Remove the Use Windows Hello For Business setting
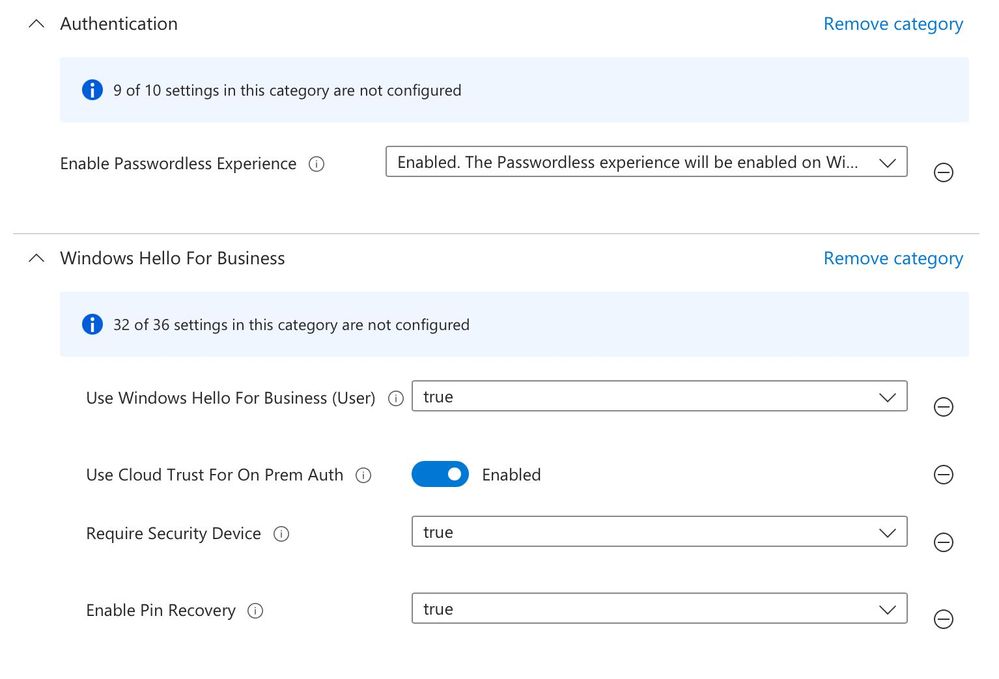This screenshot has height=679, width=999. pos(943,407)
